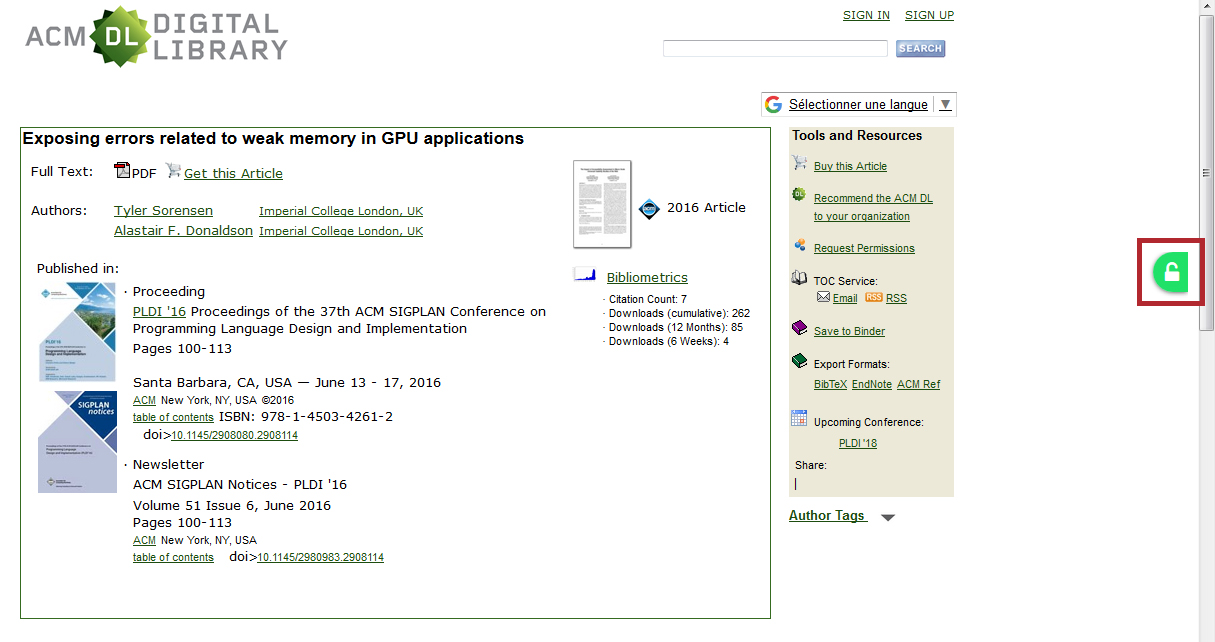This screenshot has height=642, width=1215.
Task: Click 'Downloads (cumulative): 262' text
Action: (679, 314)
